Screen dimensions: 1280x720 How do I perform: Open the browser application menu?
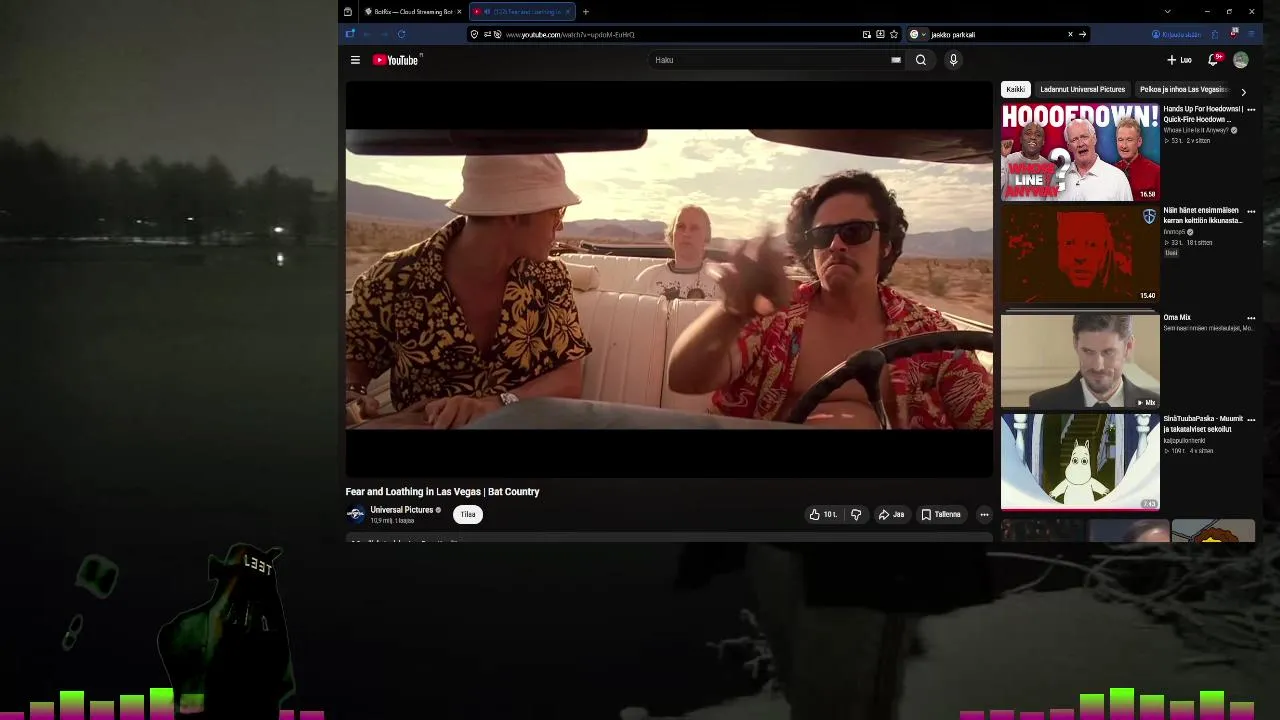(1251, 34)
